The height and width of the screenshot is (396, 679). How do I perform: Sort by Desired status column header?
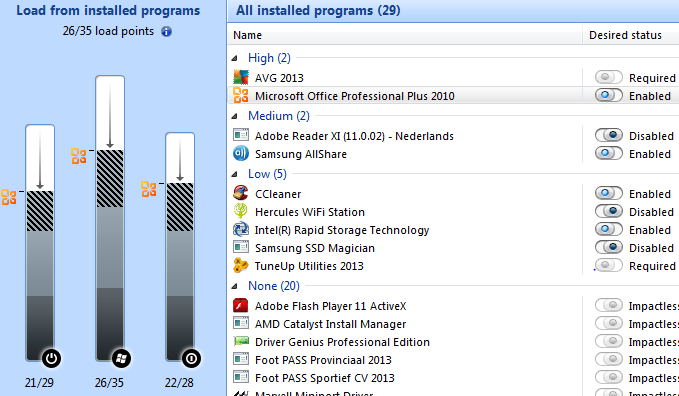coord(631,35)
